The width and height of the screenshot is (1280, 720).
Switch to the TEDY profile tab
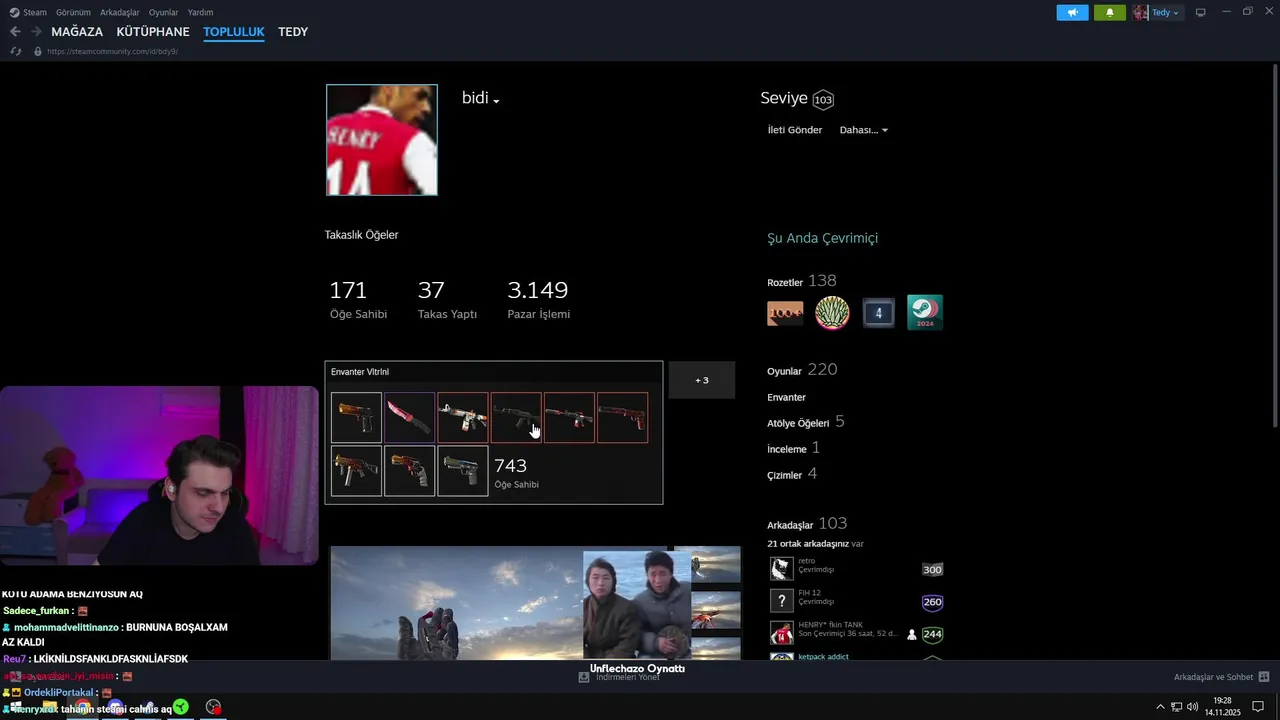tap(293, 32)
